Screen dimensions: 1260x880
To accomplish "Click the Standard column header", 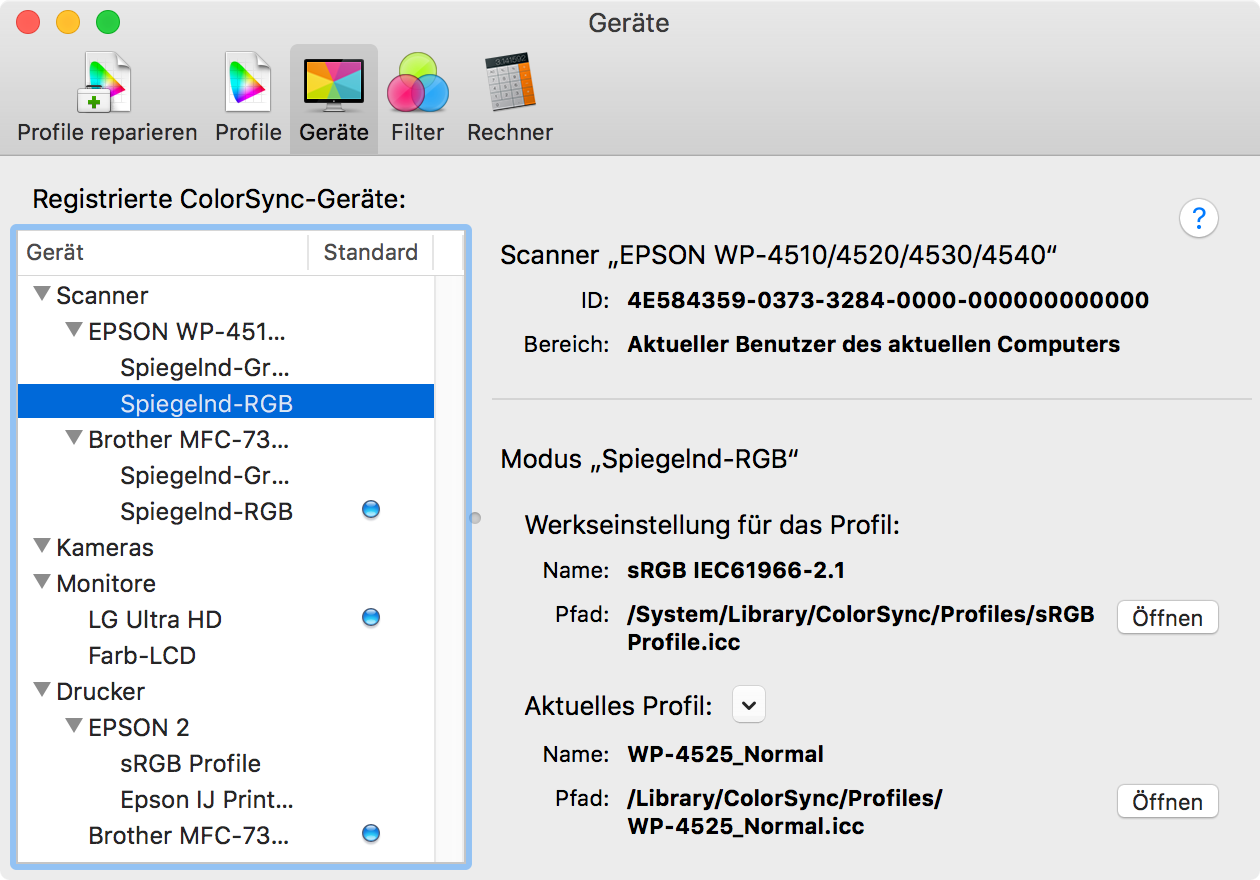I will [x=371, y=252].
